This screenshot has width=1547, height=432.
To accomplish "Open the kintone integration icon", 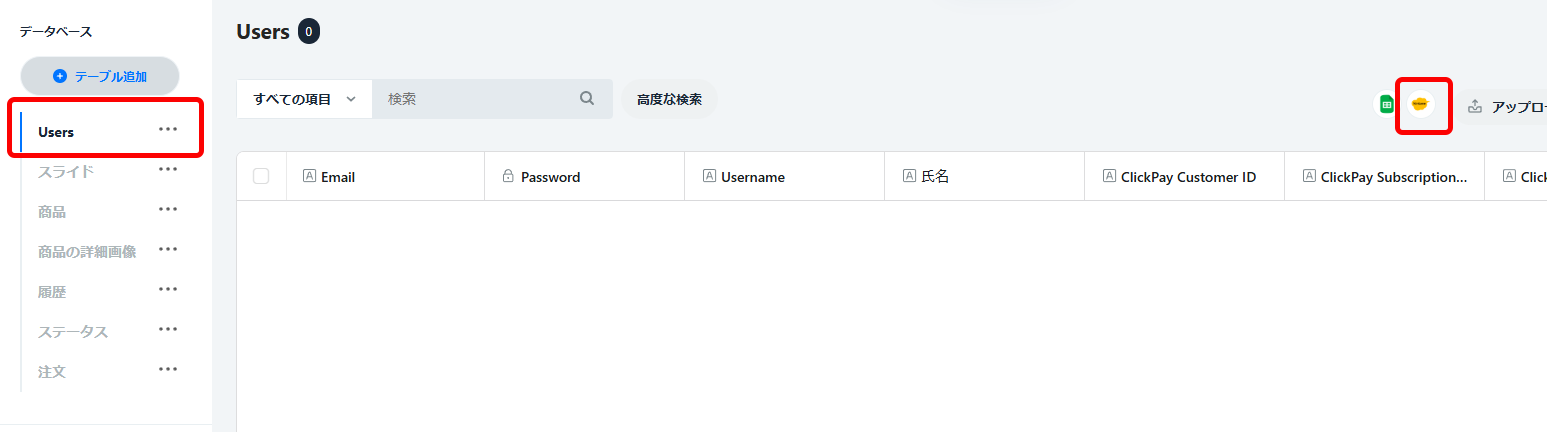I will (1419, 104).
